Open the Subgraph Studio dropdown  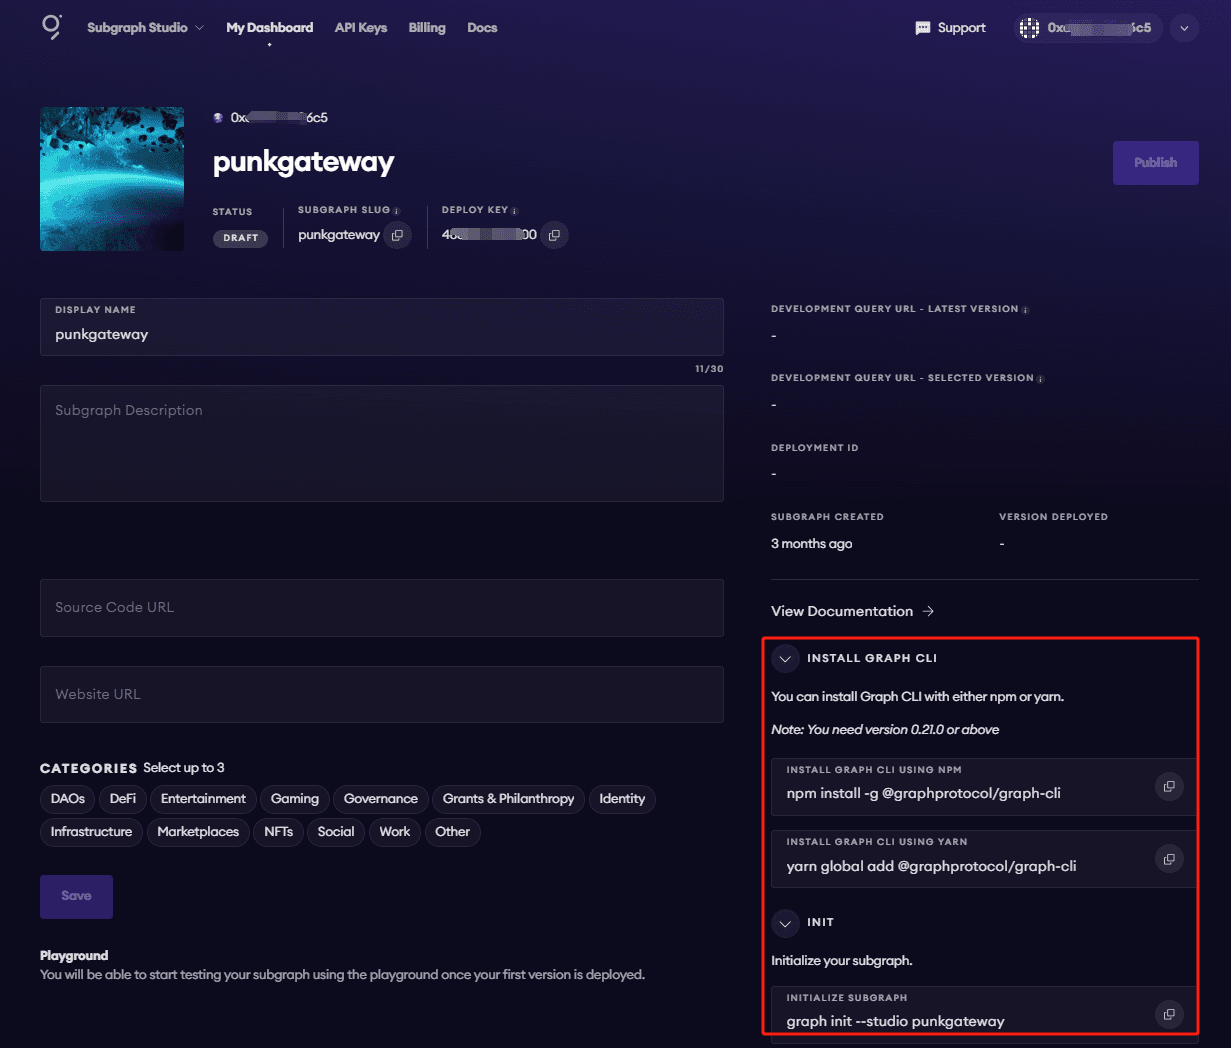pos(145,28)
